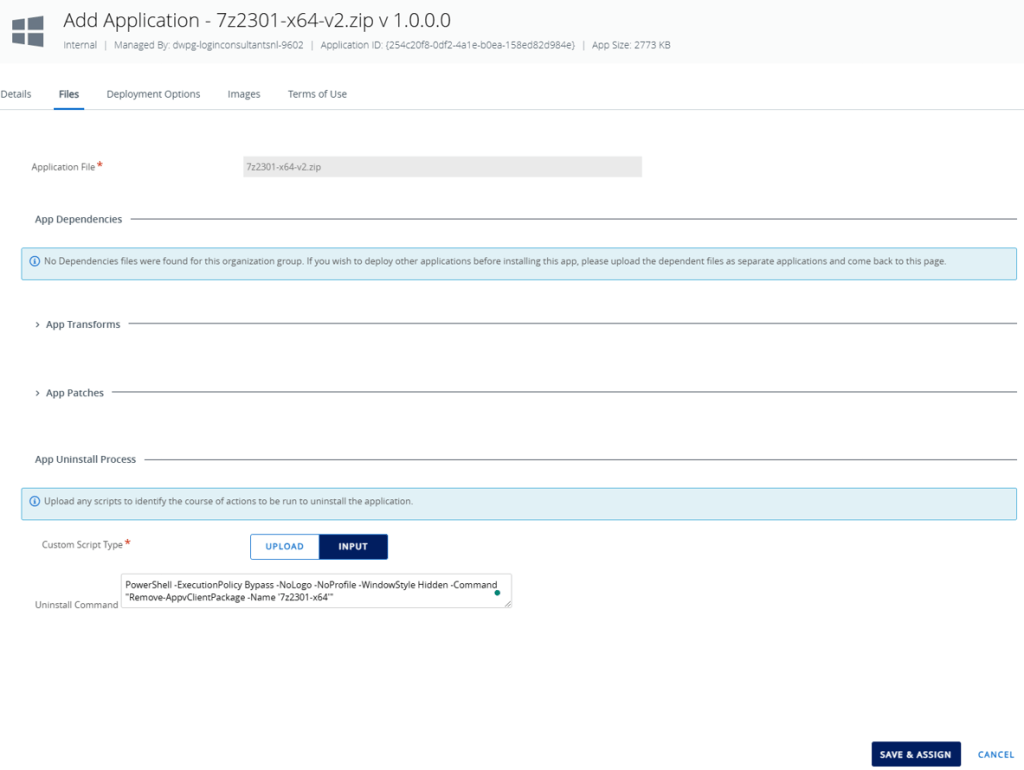
Task: Click the Windows platform logo icon
Action: (x=28, y=30)
